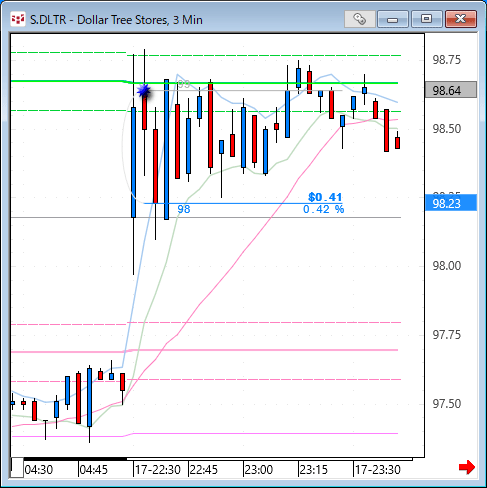Minimize the S.DLTR chart window
This screenshot has width=487, height=488.
(x=393, y=19)
